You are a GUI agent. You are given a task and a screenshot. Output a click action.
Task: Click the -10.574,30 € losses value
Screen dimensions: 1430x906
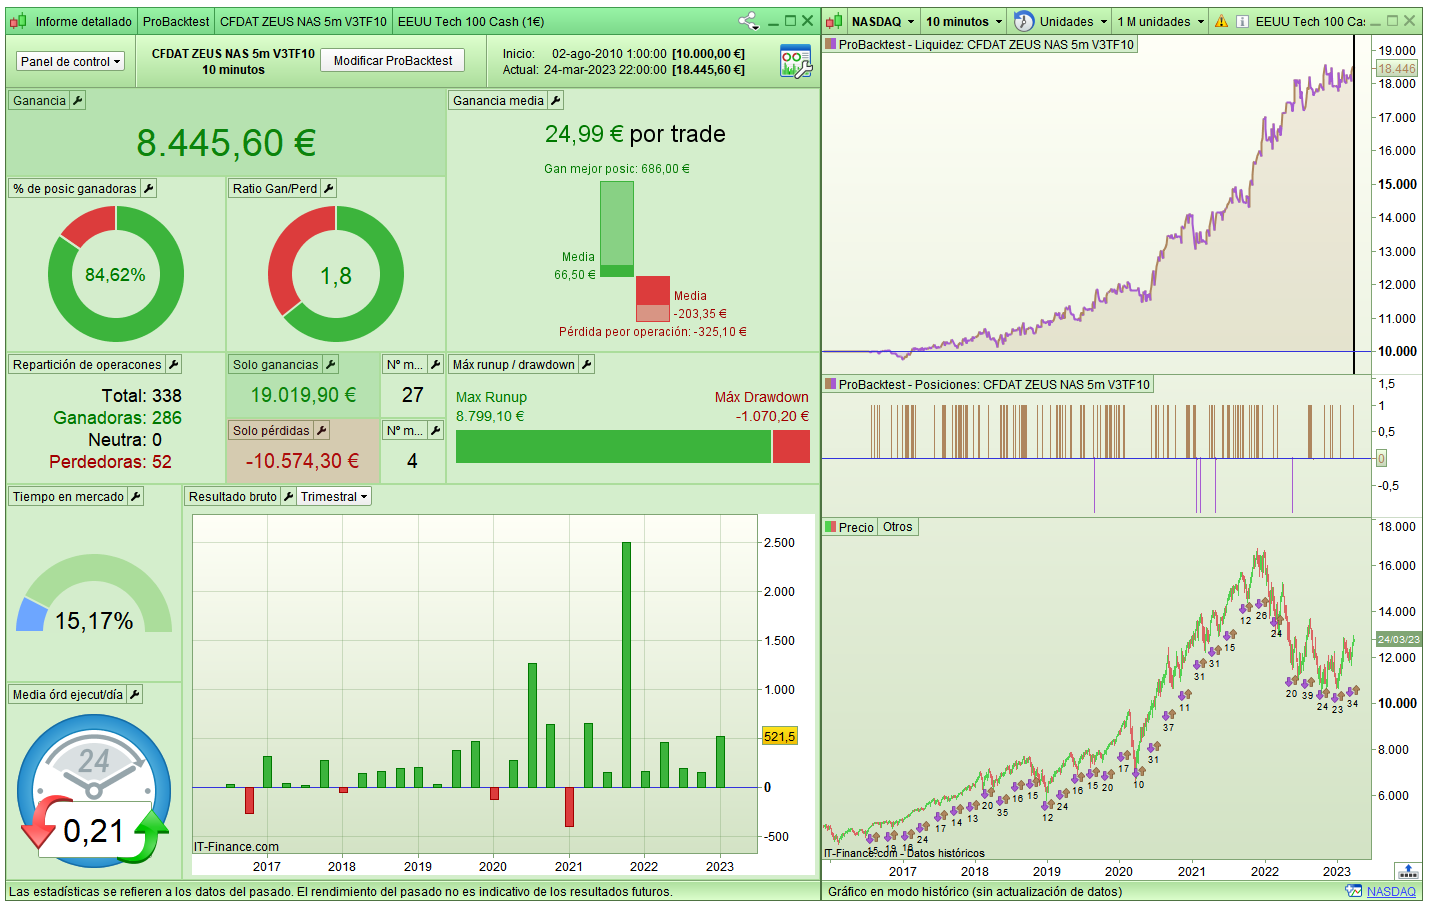pyautogui.click(x=302, y=461)
